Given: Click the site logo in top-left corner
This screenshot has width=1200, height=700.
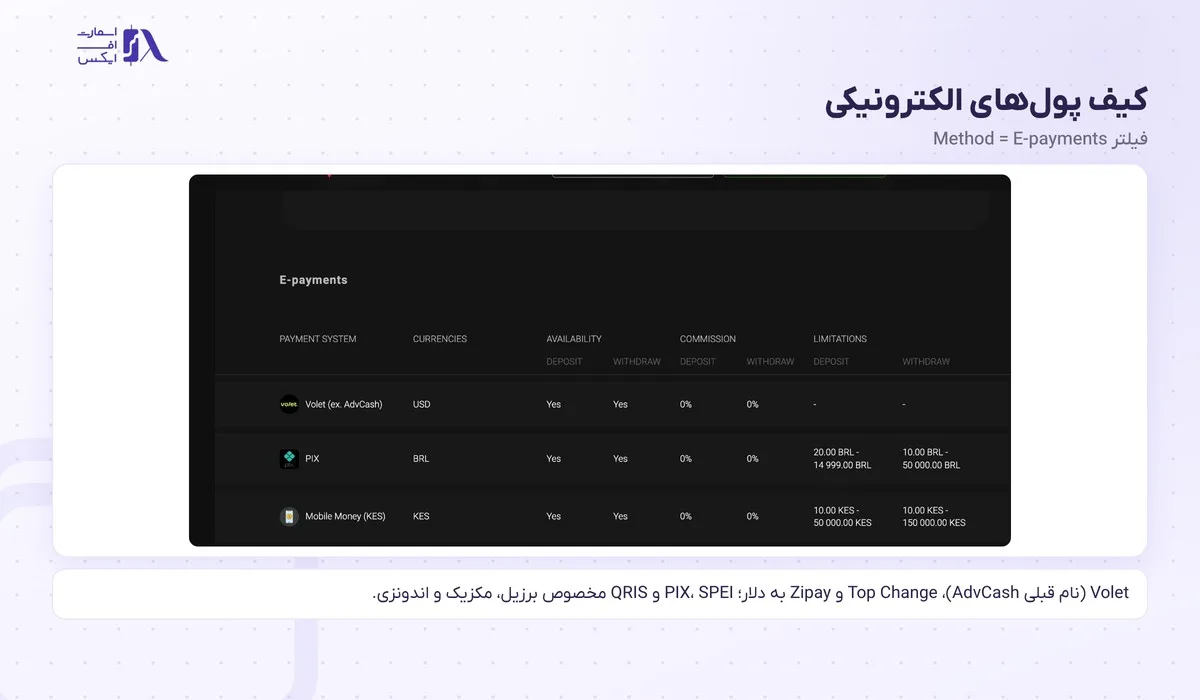Looking at the screenshot, I should pyautogui.click(x=122, y=45).
